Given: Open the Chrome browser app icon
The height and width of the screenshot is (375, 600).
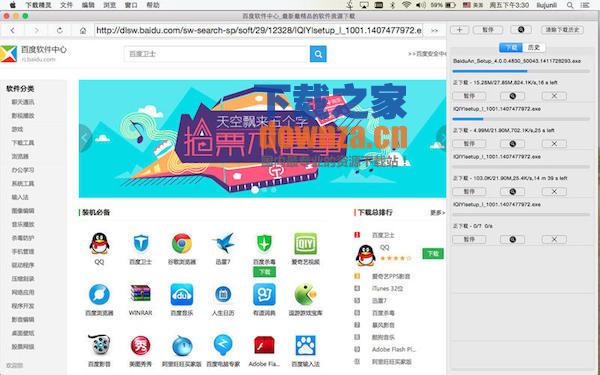Looking at the screenshot, I should [x=182, y=244].
